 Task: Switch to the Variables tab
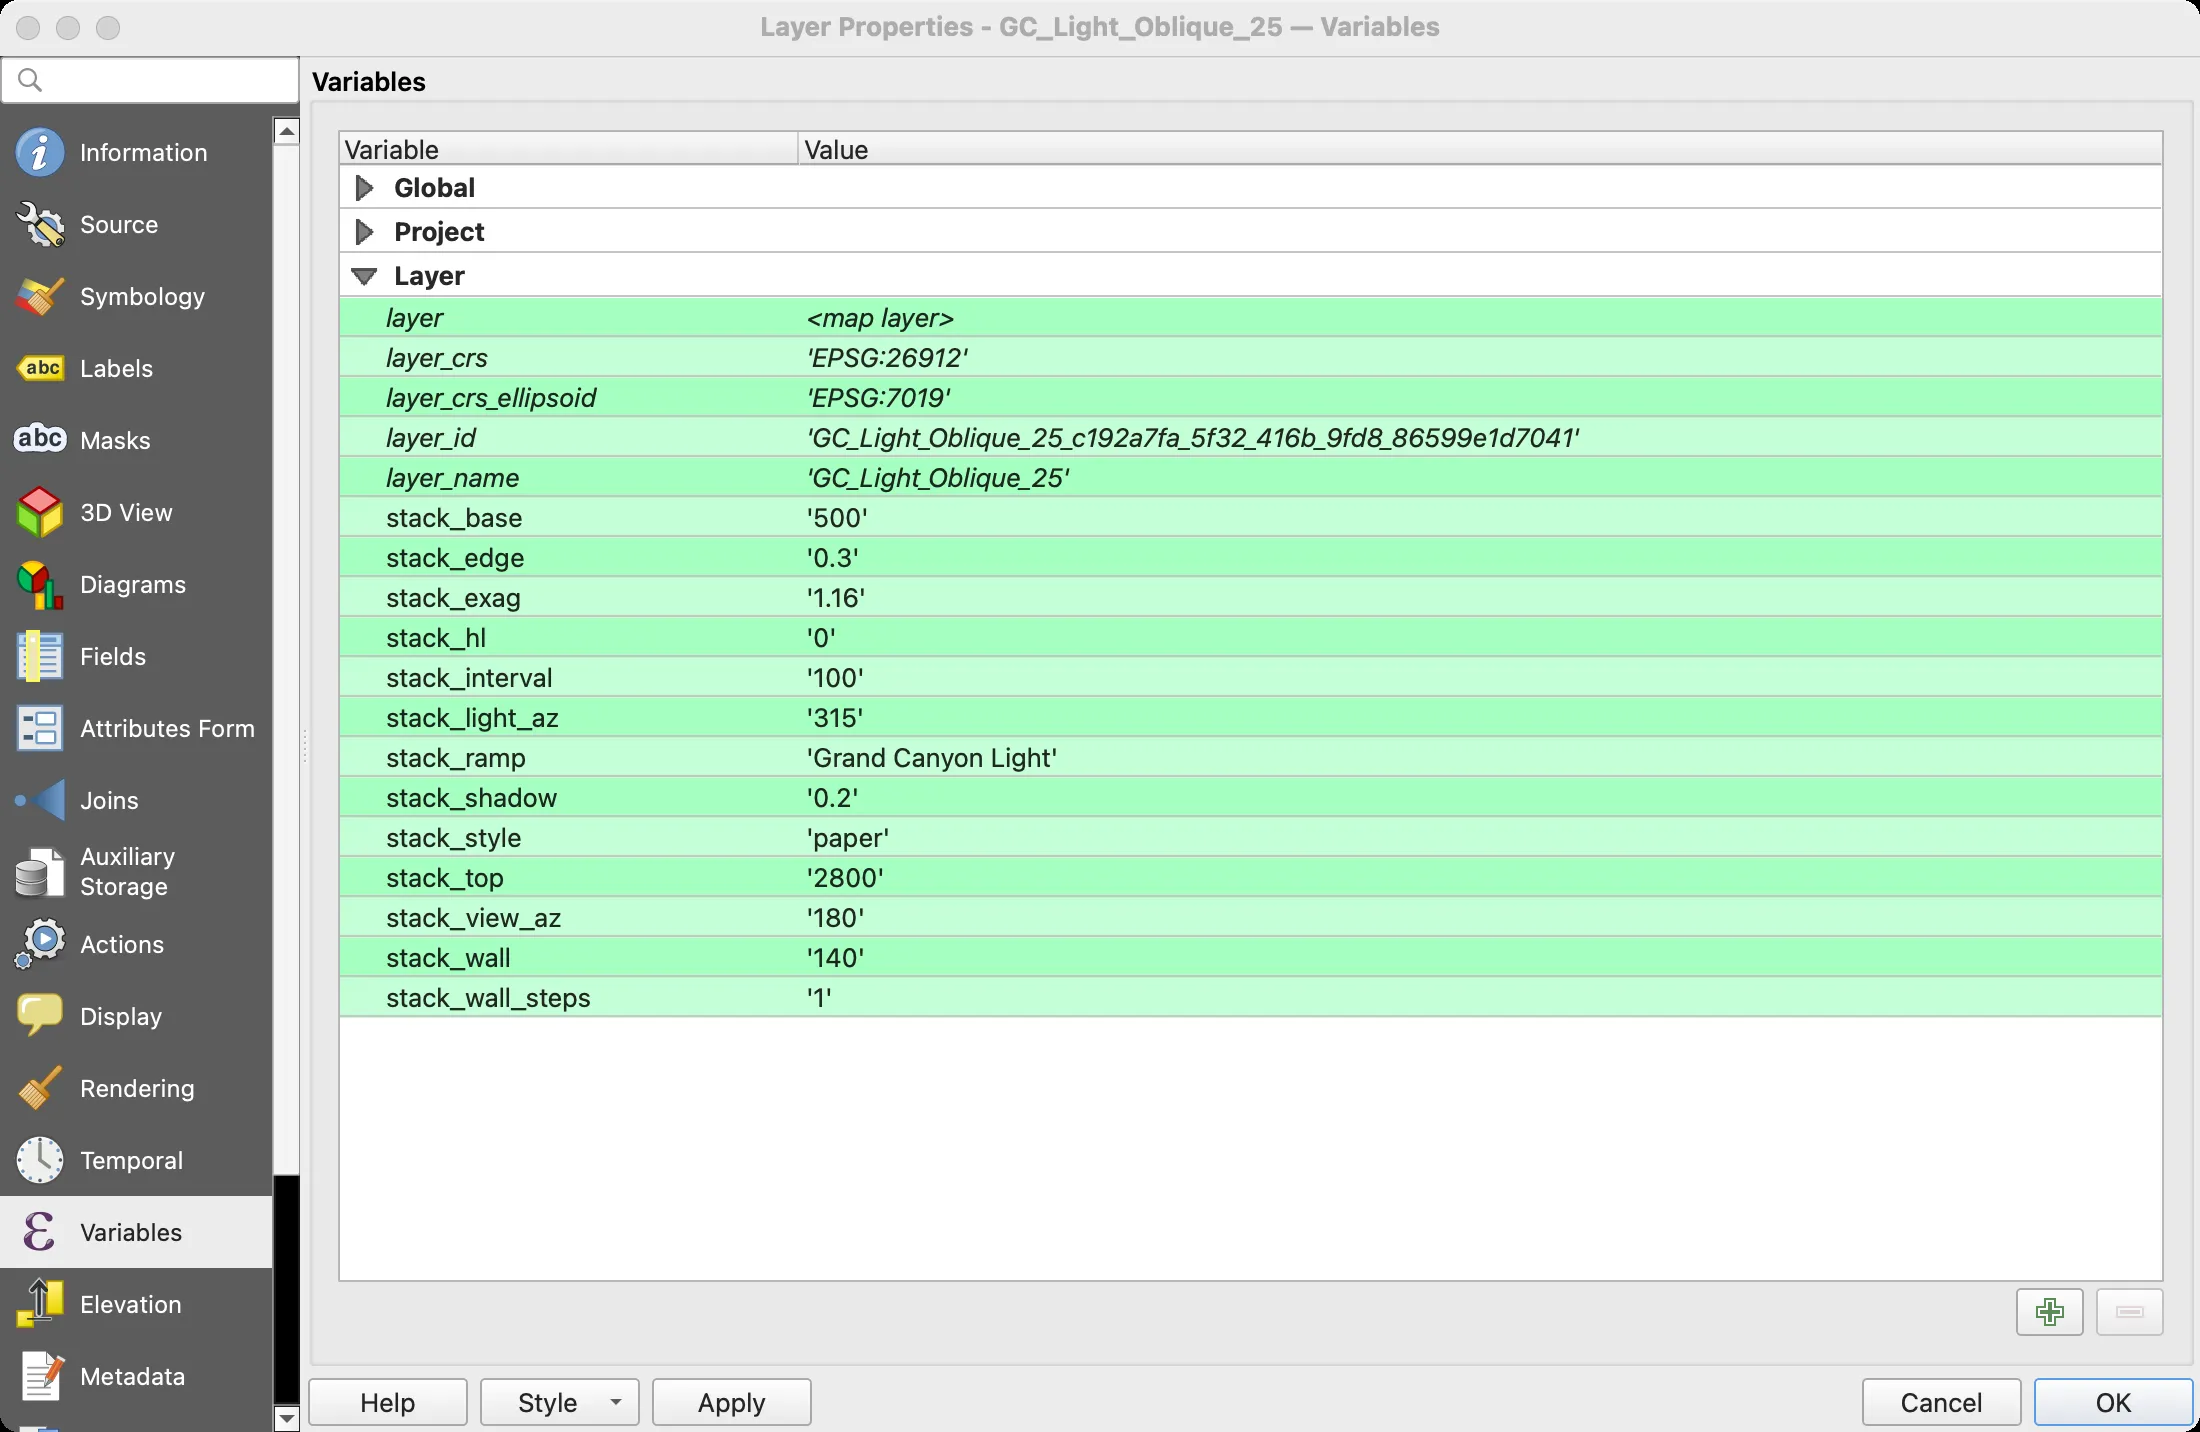136,1232
